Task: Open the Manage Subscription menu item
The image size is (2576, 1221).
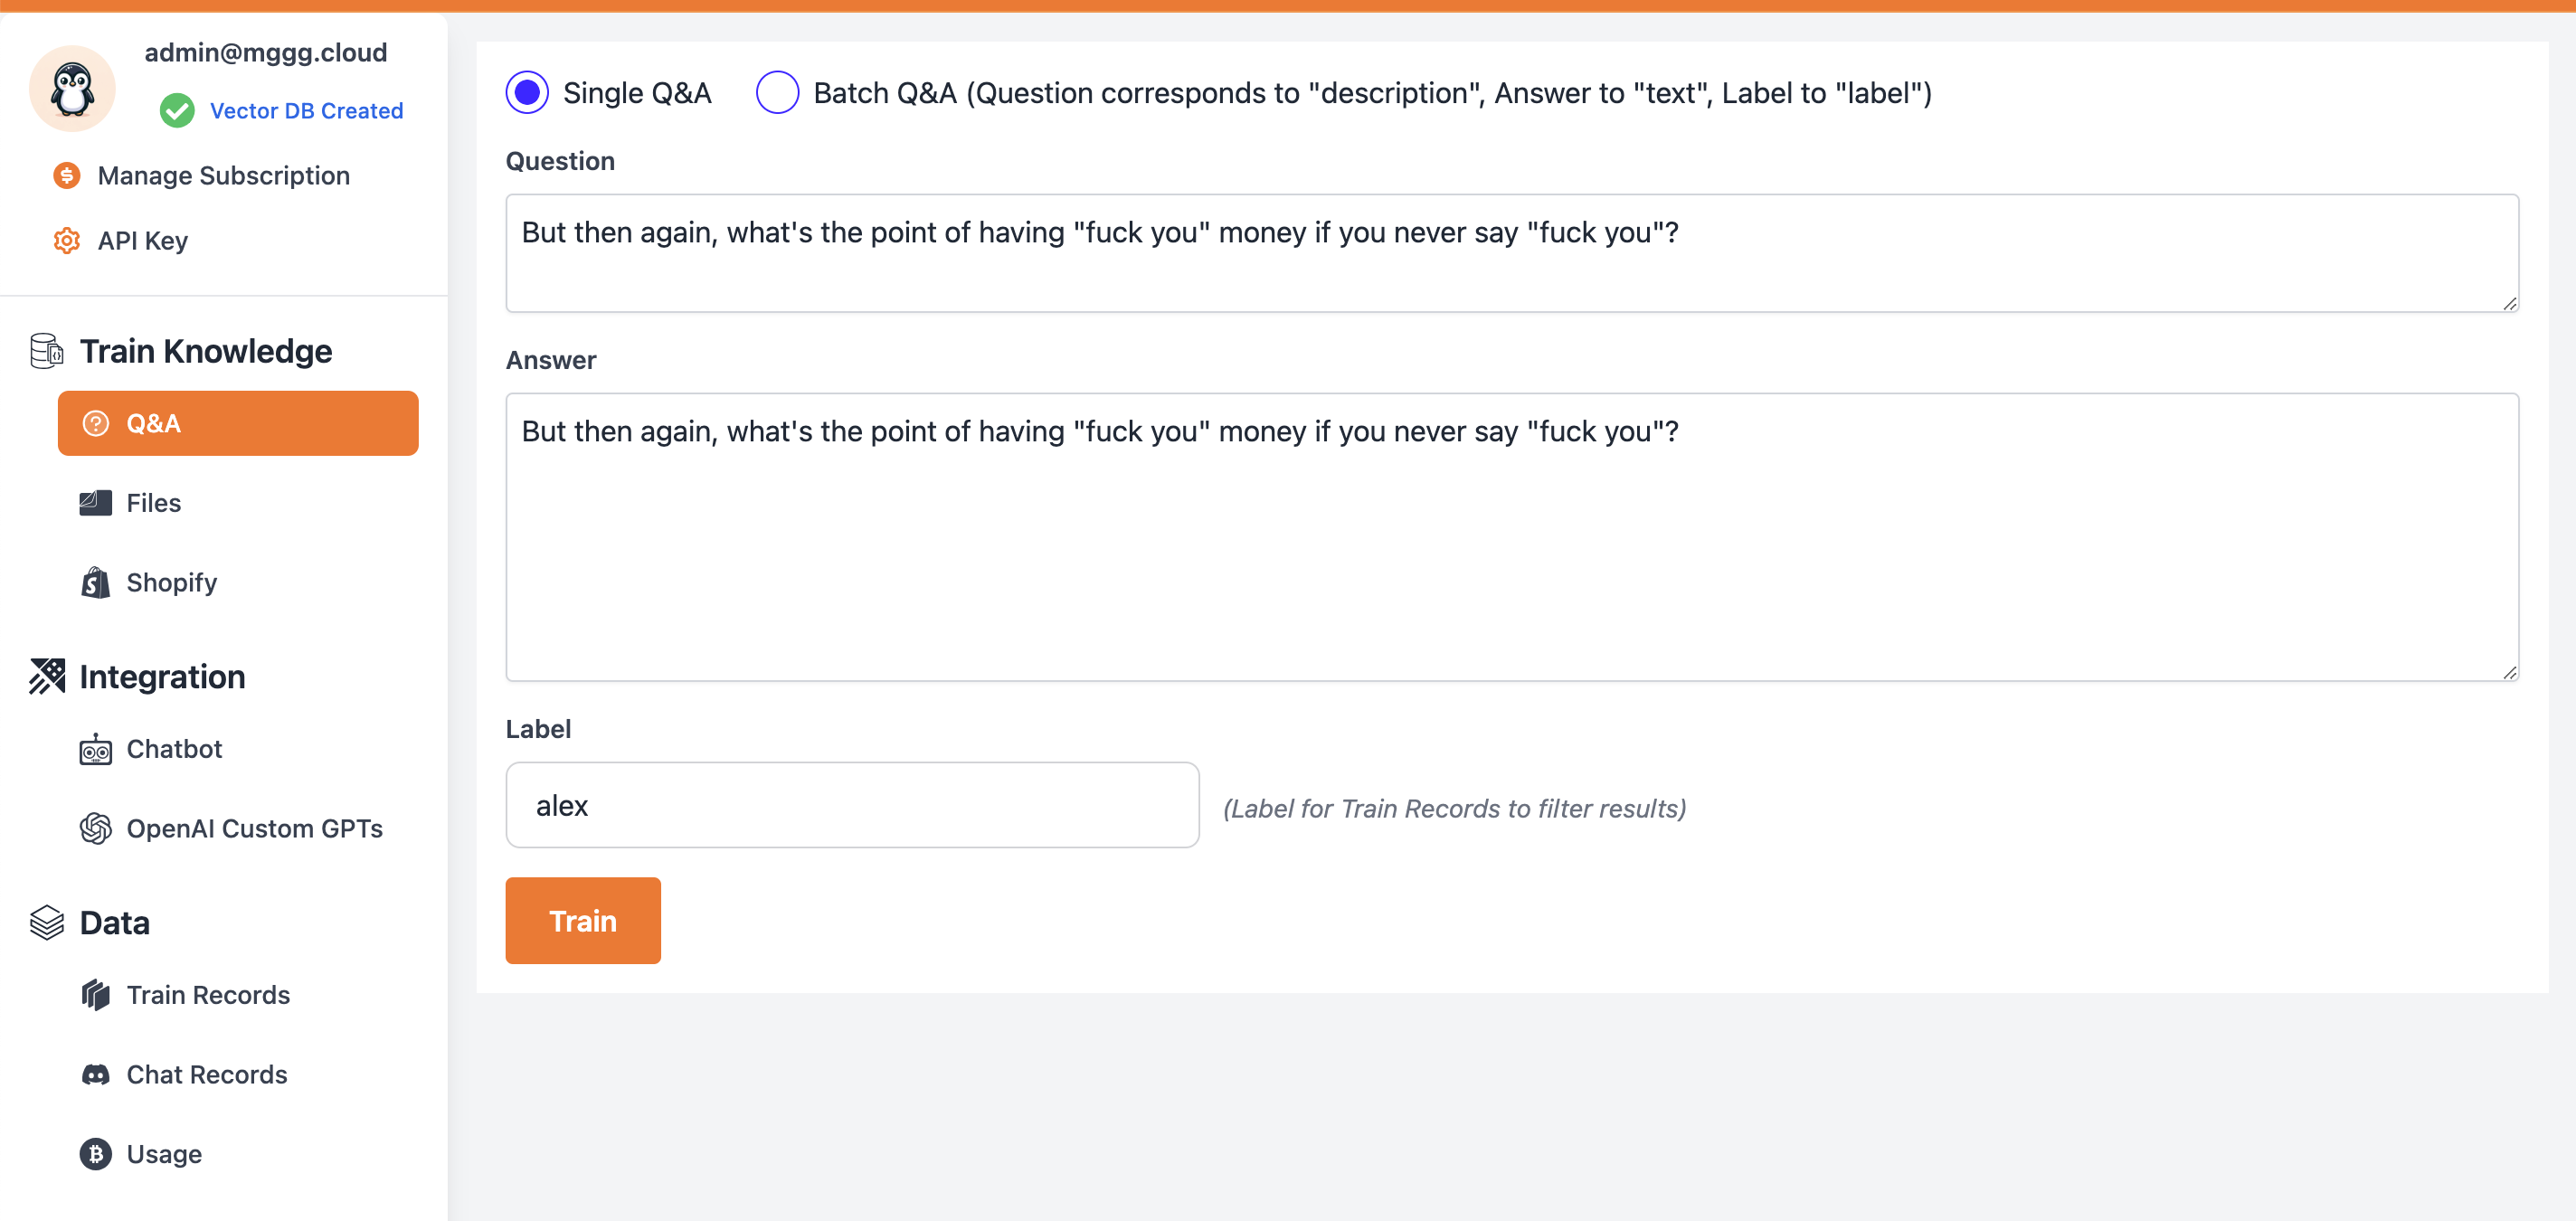Action: 223,175
